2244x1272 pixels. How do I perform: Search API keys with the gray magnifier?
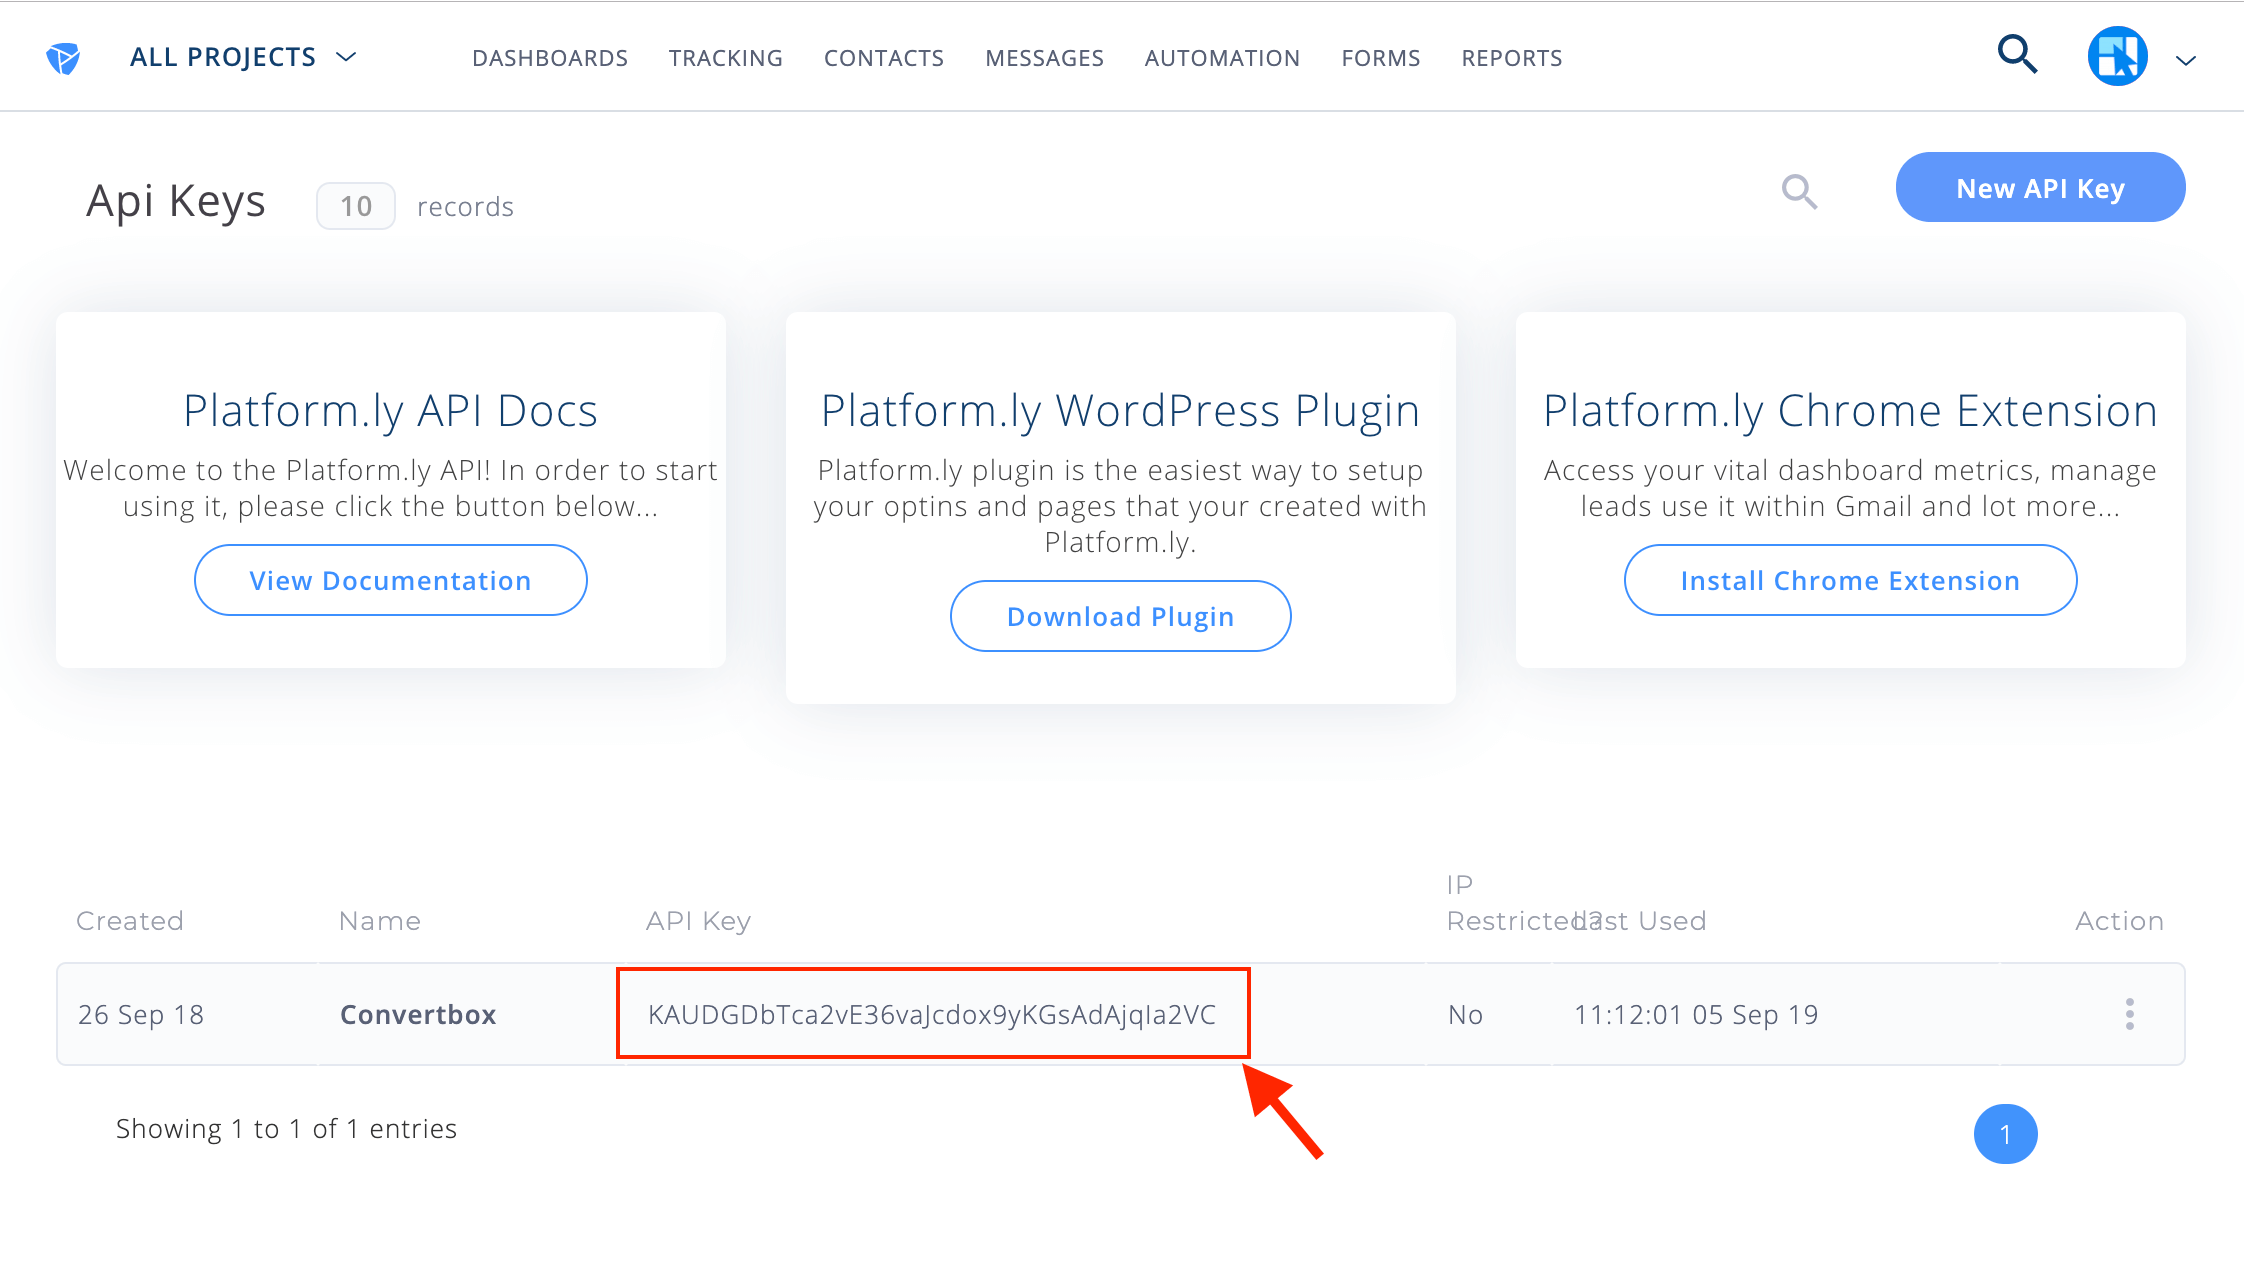[1799, 191]
